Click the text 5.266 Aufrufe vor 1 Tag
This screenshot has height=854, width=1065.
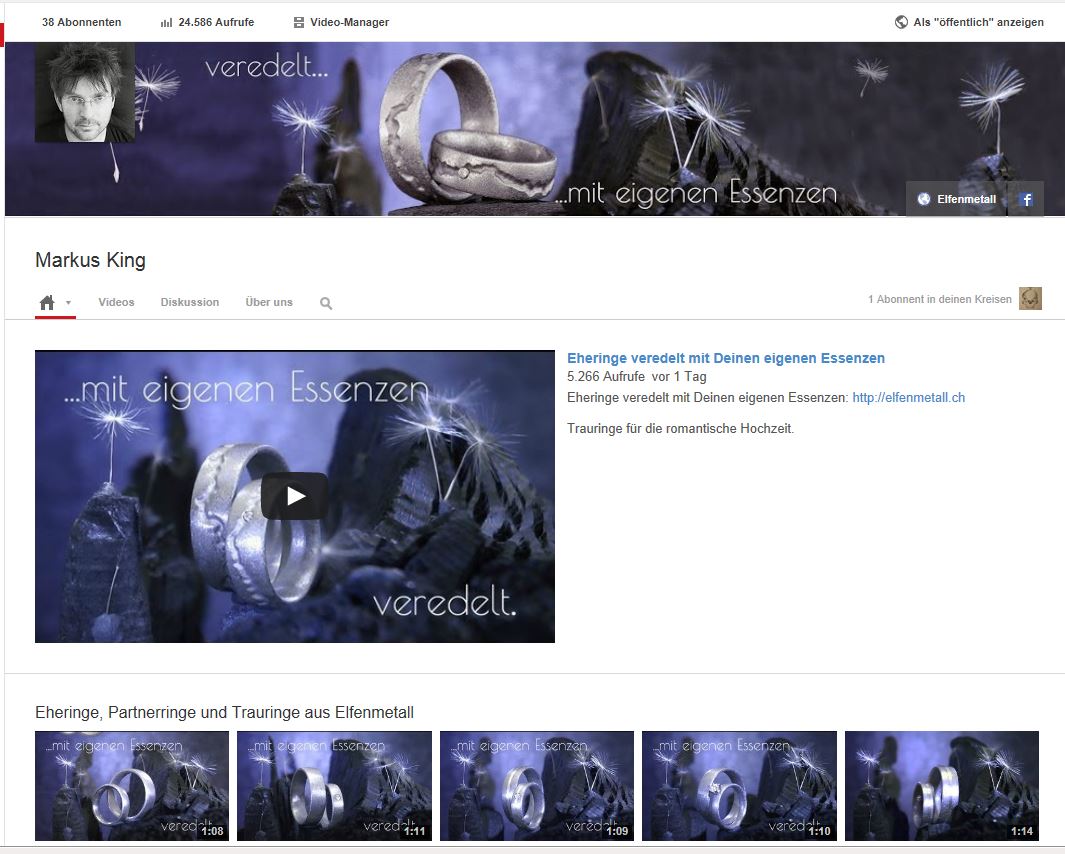pyautogui.click(x=636, y=376)
